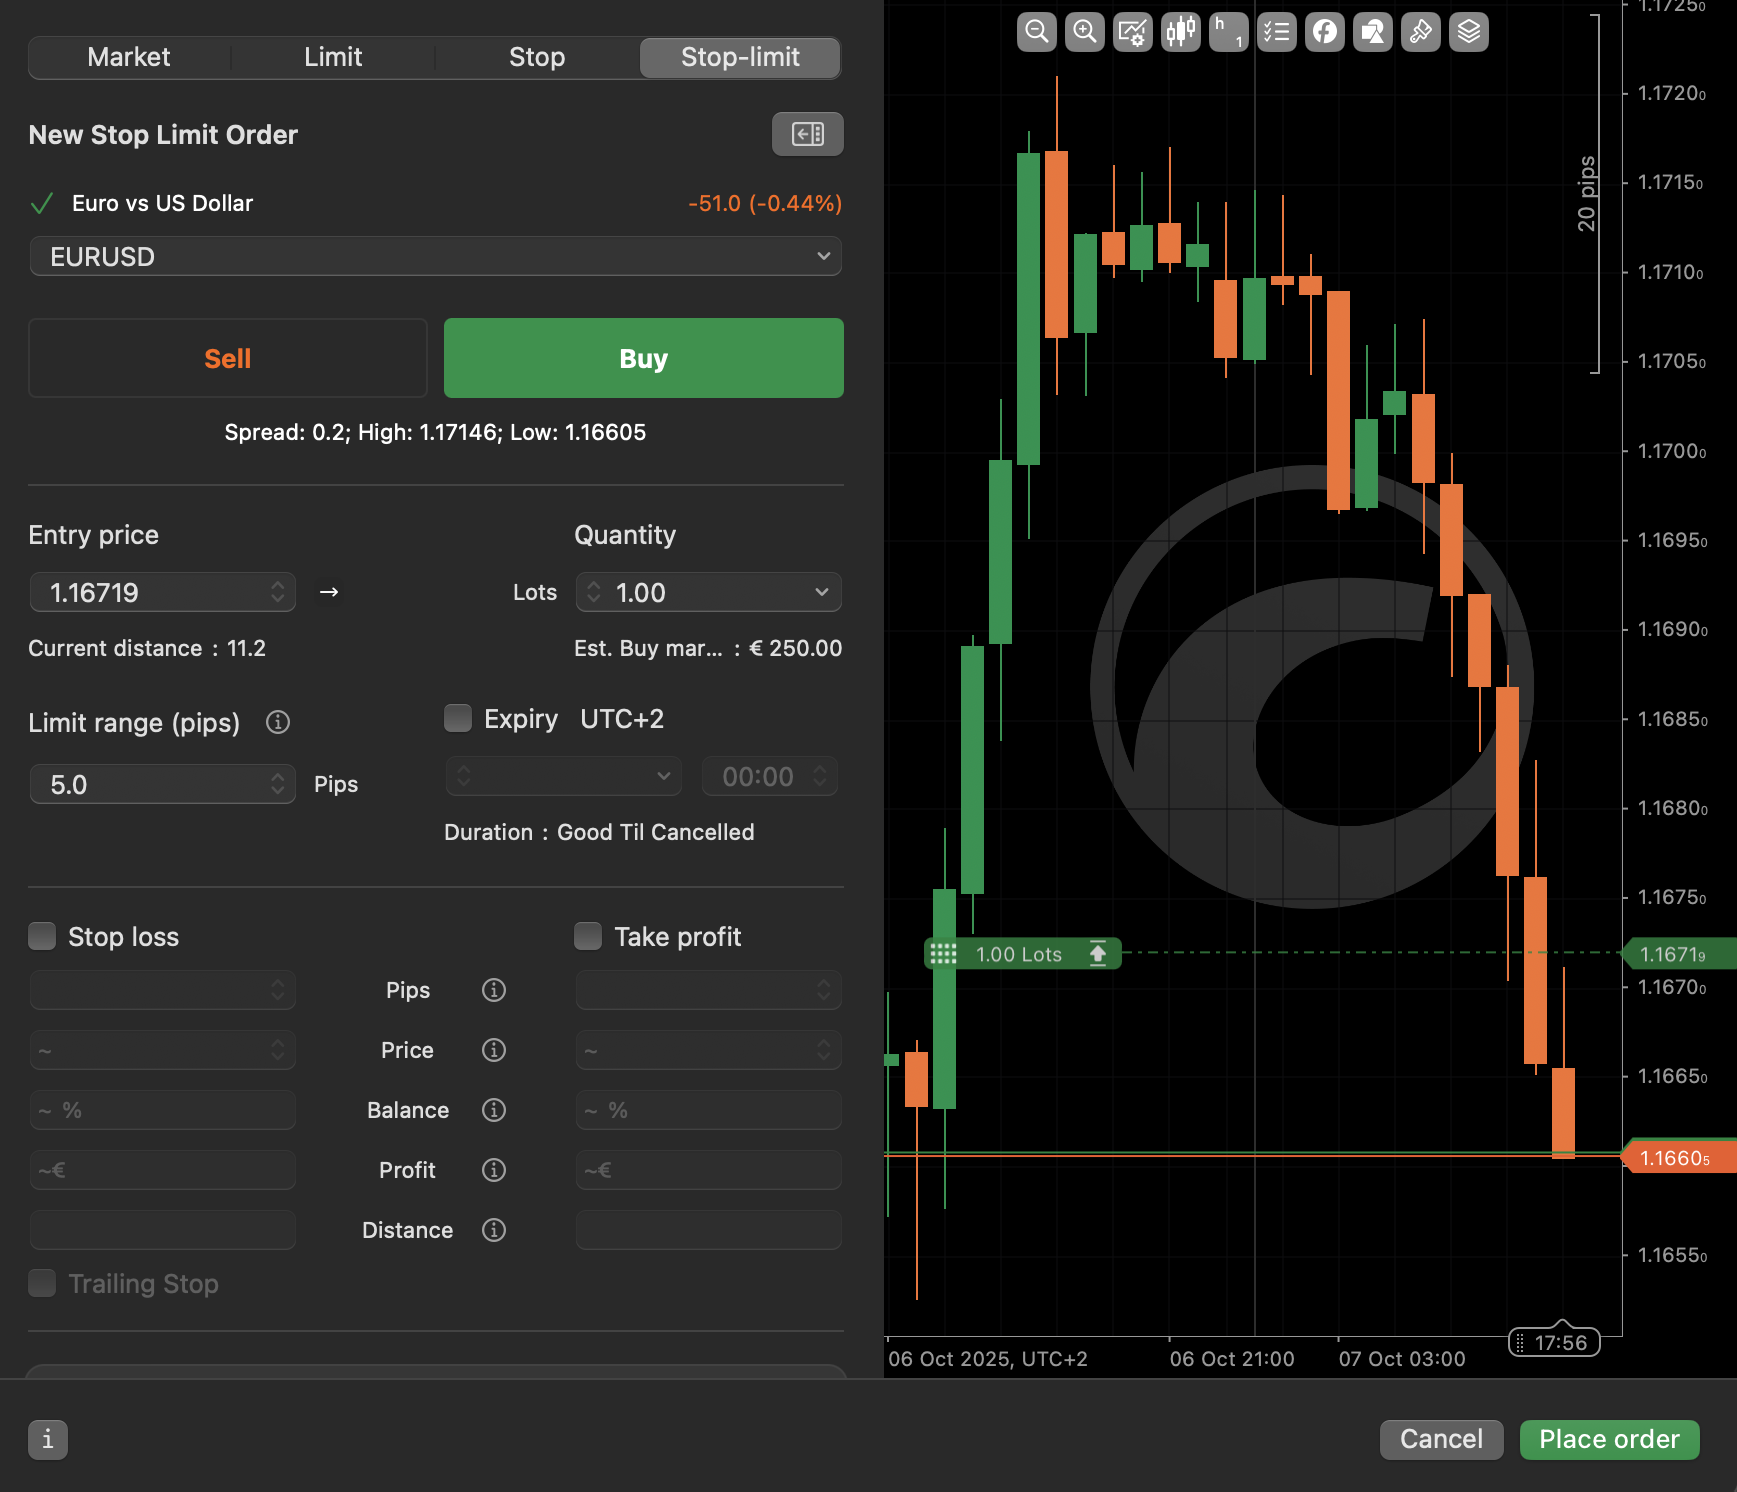Open the paintbrush color settings

[x=1420, y=32]
